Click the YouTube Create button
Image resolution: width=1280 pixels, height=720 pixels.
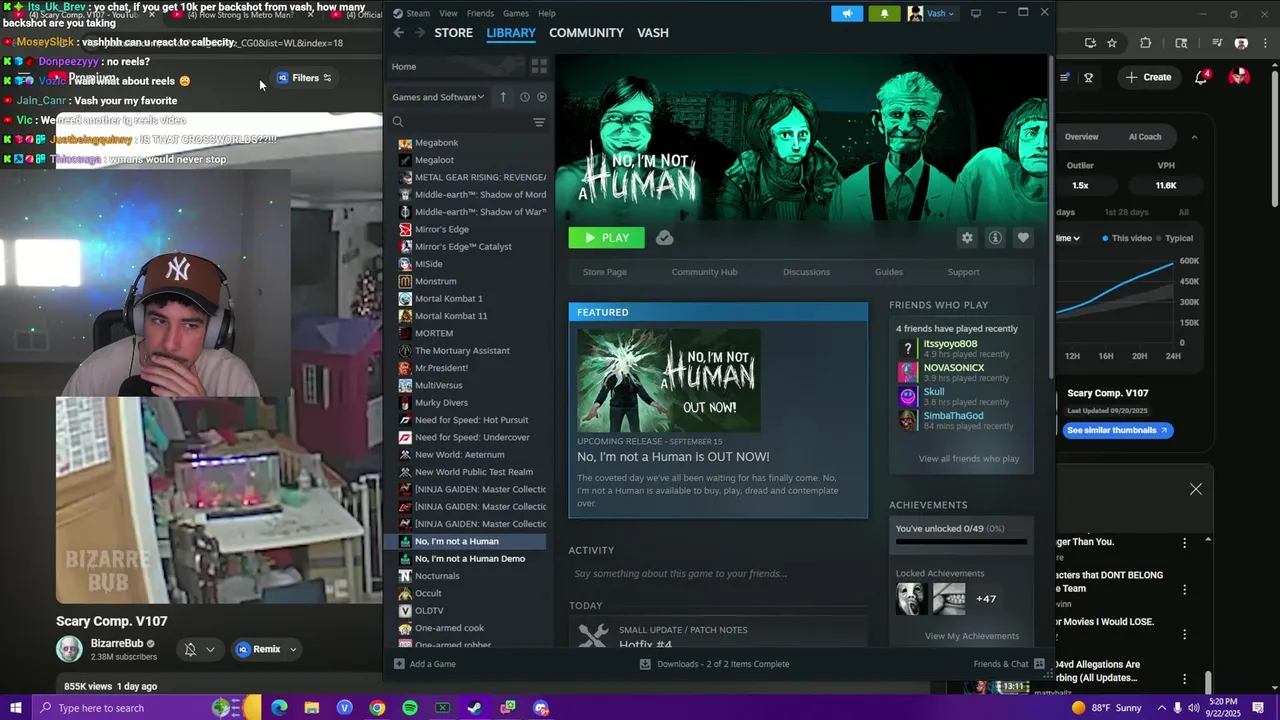click(x=1148, y=77)
